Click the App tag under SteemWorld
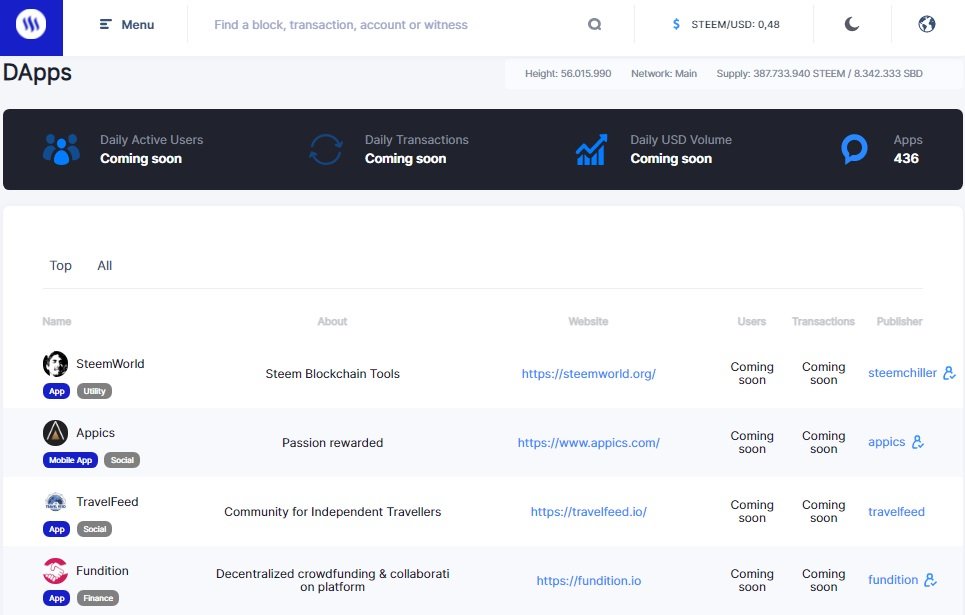 pos(57,391)
